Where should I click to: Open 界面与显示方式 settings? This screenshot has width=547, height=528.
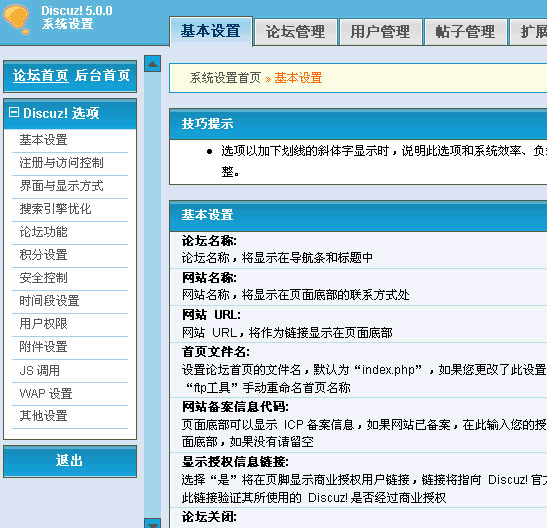tap(62, 186)
